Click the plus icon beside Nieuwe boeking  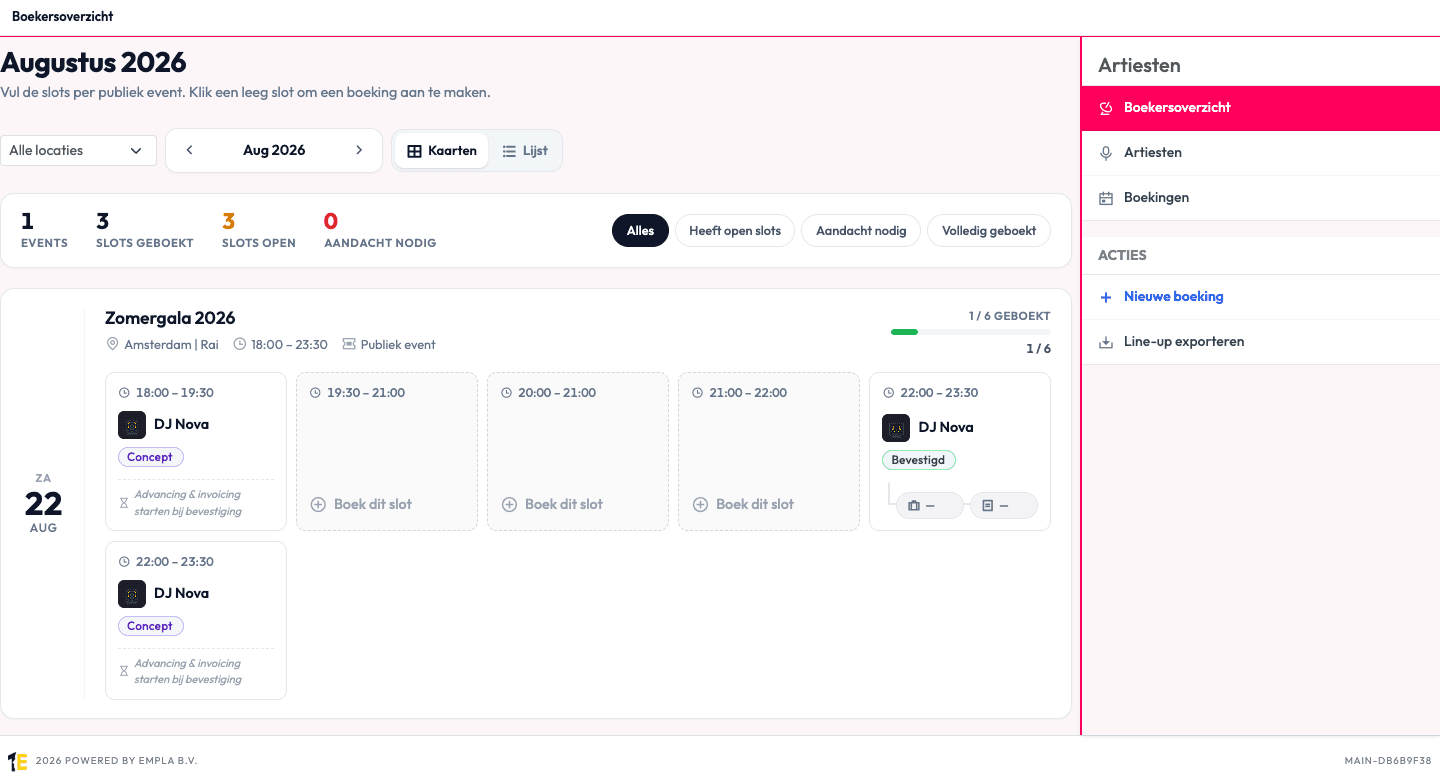coord(1106,297)
